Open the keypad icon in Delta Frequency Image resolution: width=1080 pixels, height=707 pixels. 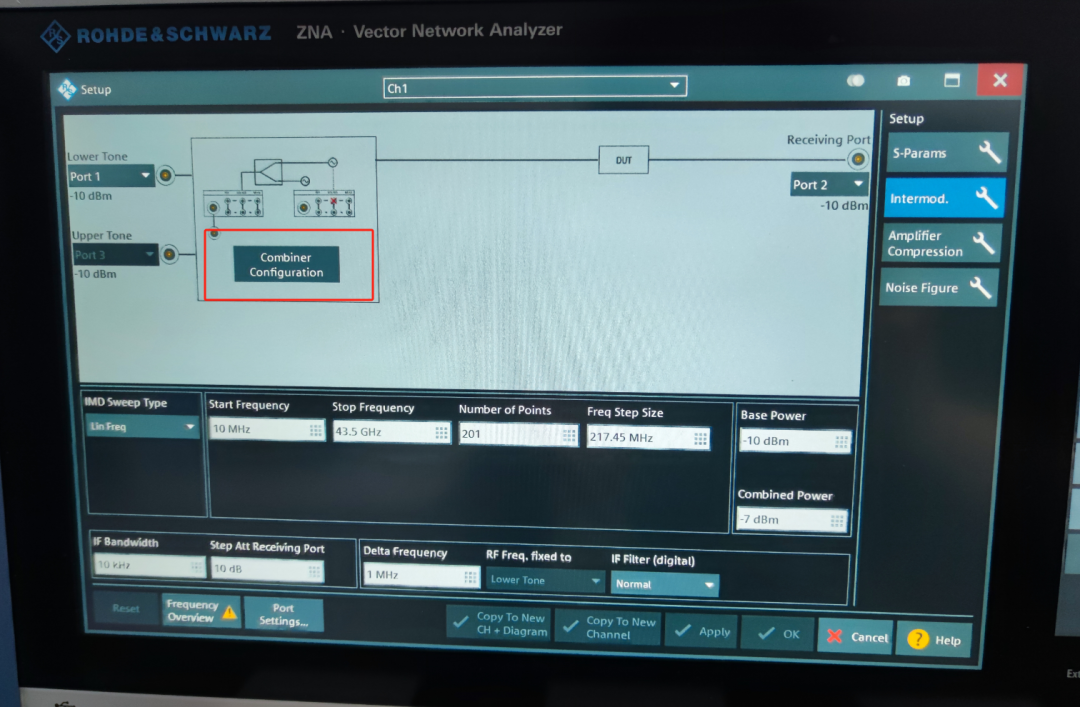coord(470,576)
